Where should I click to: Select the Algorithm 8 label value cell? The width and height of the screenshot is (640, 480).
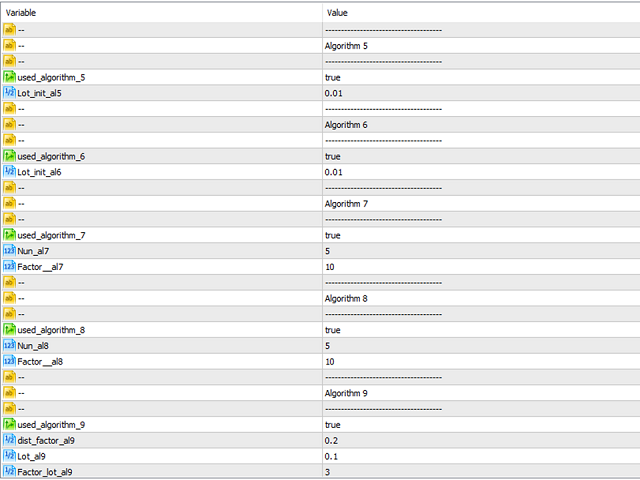(482, 298)
